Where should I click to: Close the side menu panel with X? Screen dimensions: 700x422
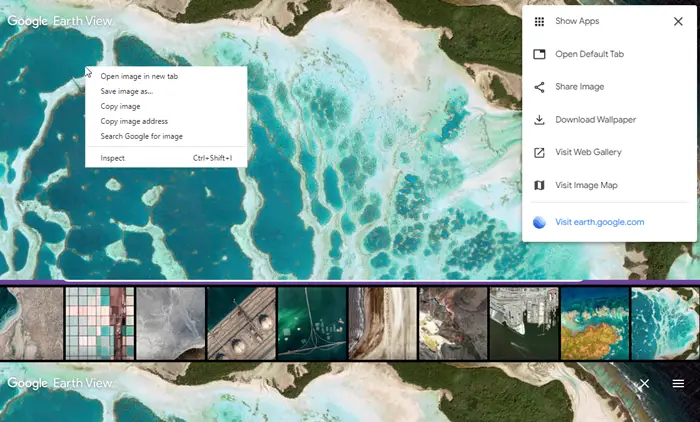point(678,21)
